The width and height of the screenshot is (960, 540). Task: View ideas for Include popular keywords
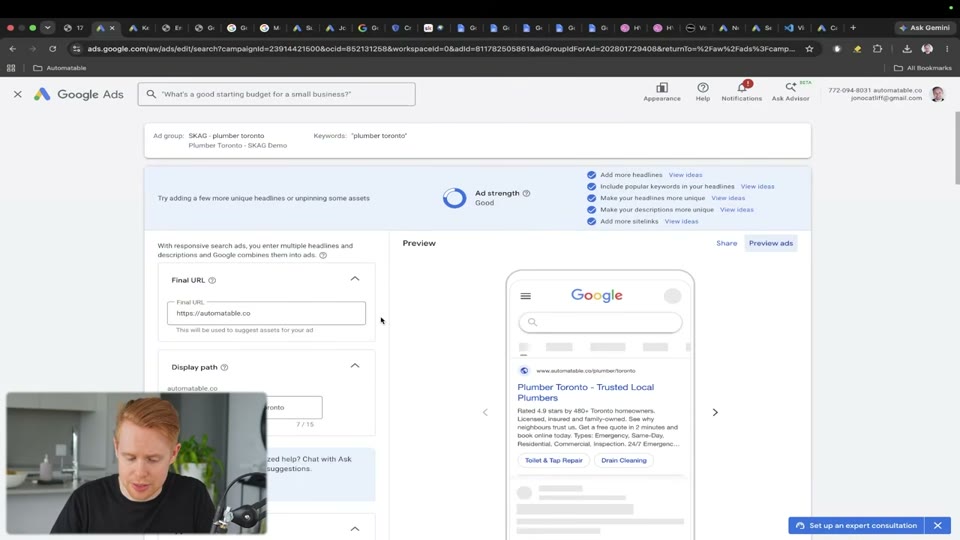[757, 187]
